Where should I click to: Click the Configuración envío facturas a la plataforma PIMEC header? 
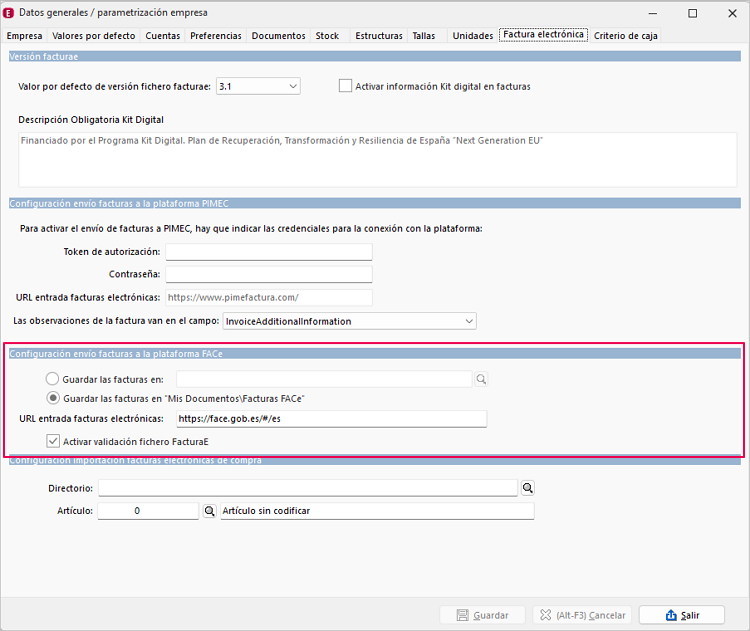pyautogui.click(x=375, y=203)
